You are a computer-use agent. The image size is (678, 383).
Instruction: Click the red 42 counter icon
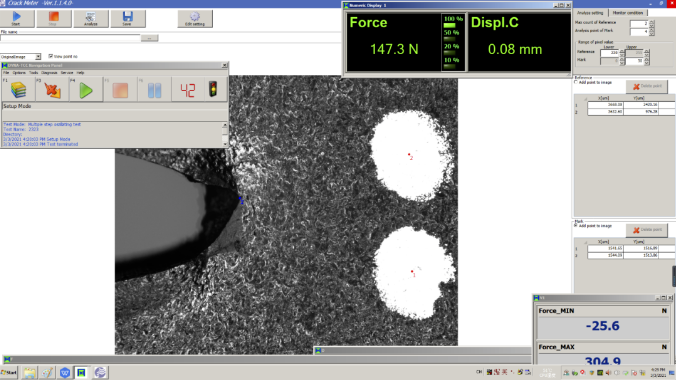[188, 90]
